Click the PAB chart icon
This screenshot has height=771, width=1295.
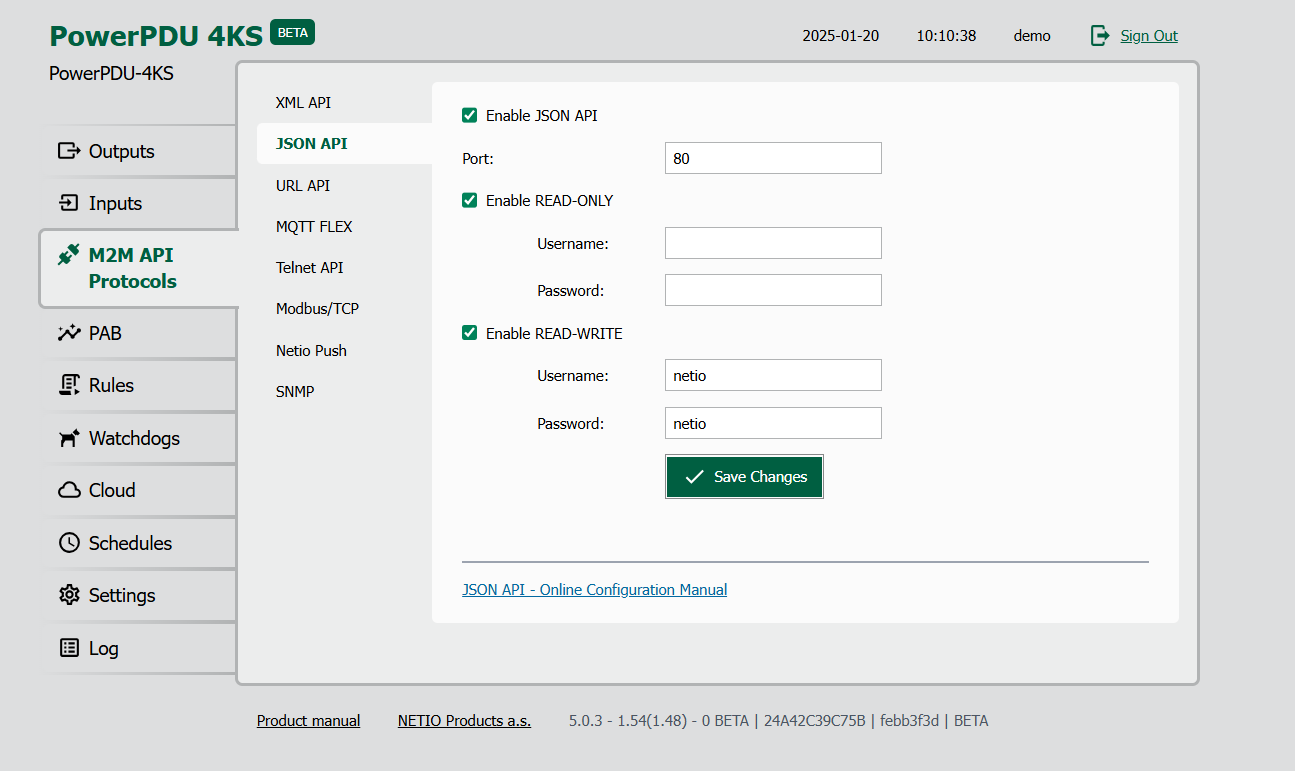tap(69, 333)
